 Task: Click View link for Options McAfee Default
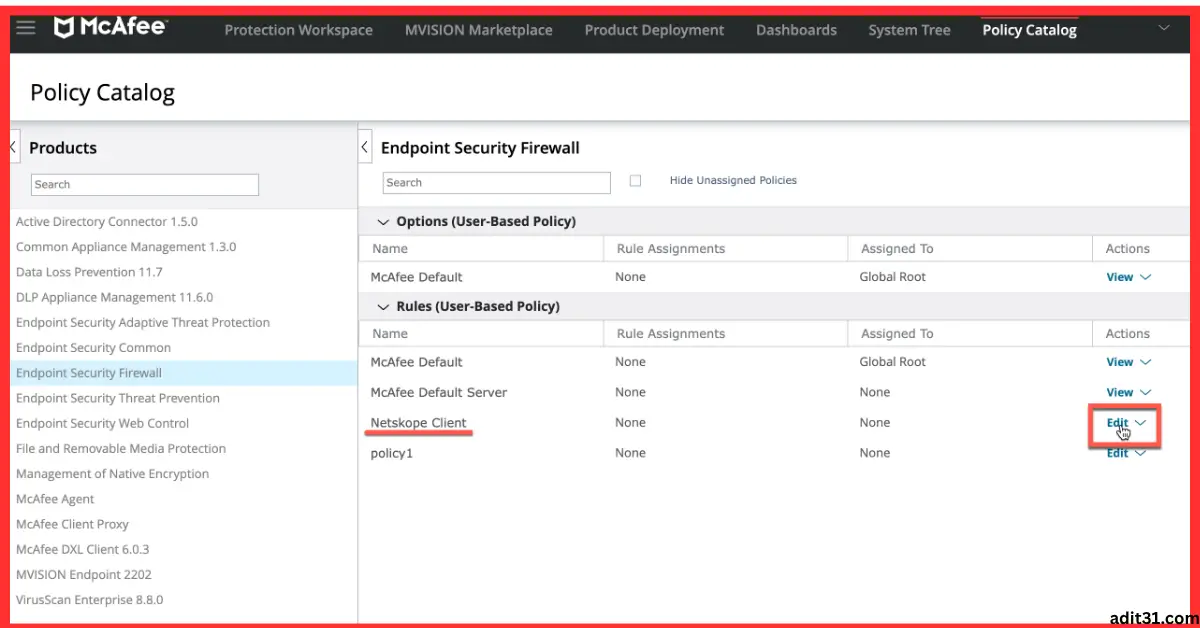[1119, 278]
